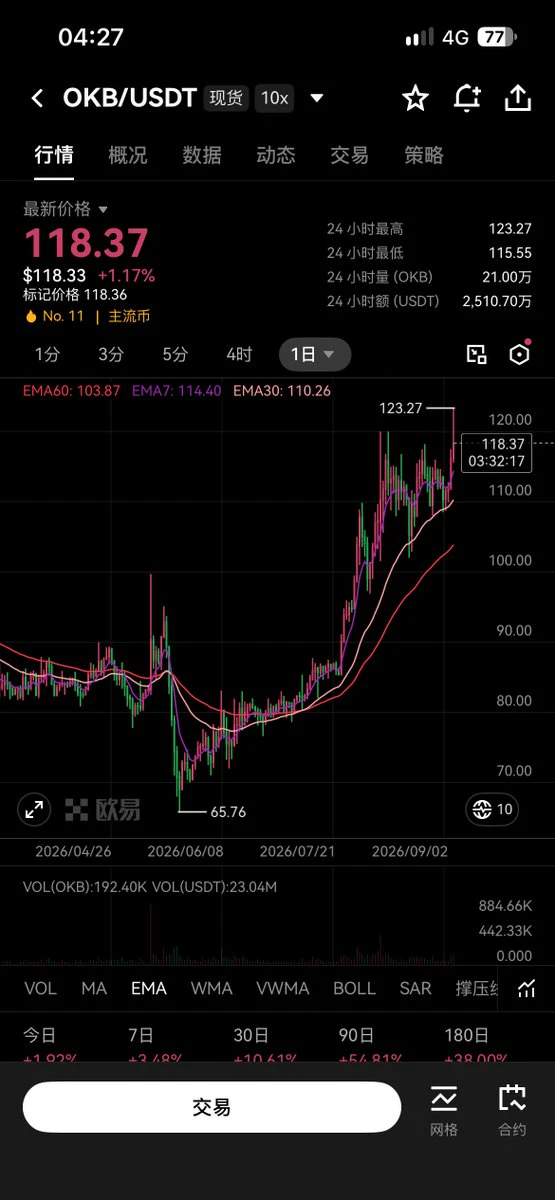Tap the 10x leverage badge
This screenshot has width=555, height=1200.
tap(275, 98)
